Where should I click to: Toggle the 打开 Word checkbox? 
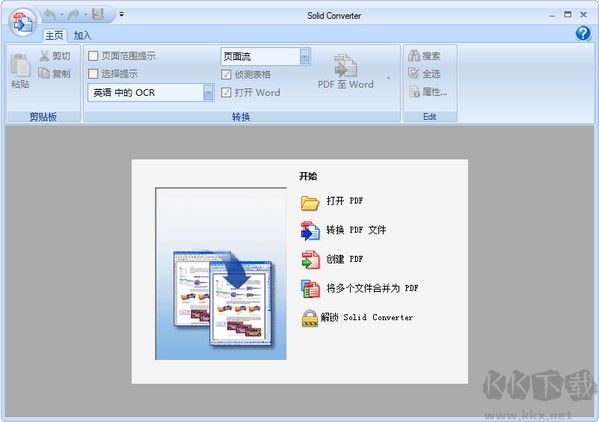pyautogui.click(x=226, y=92)
